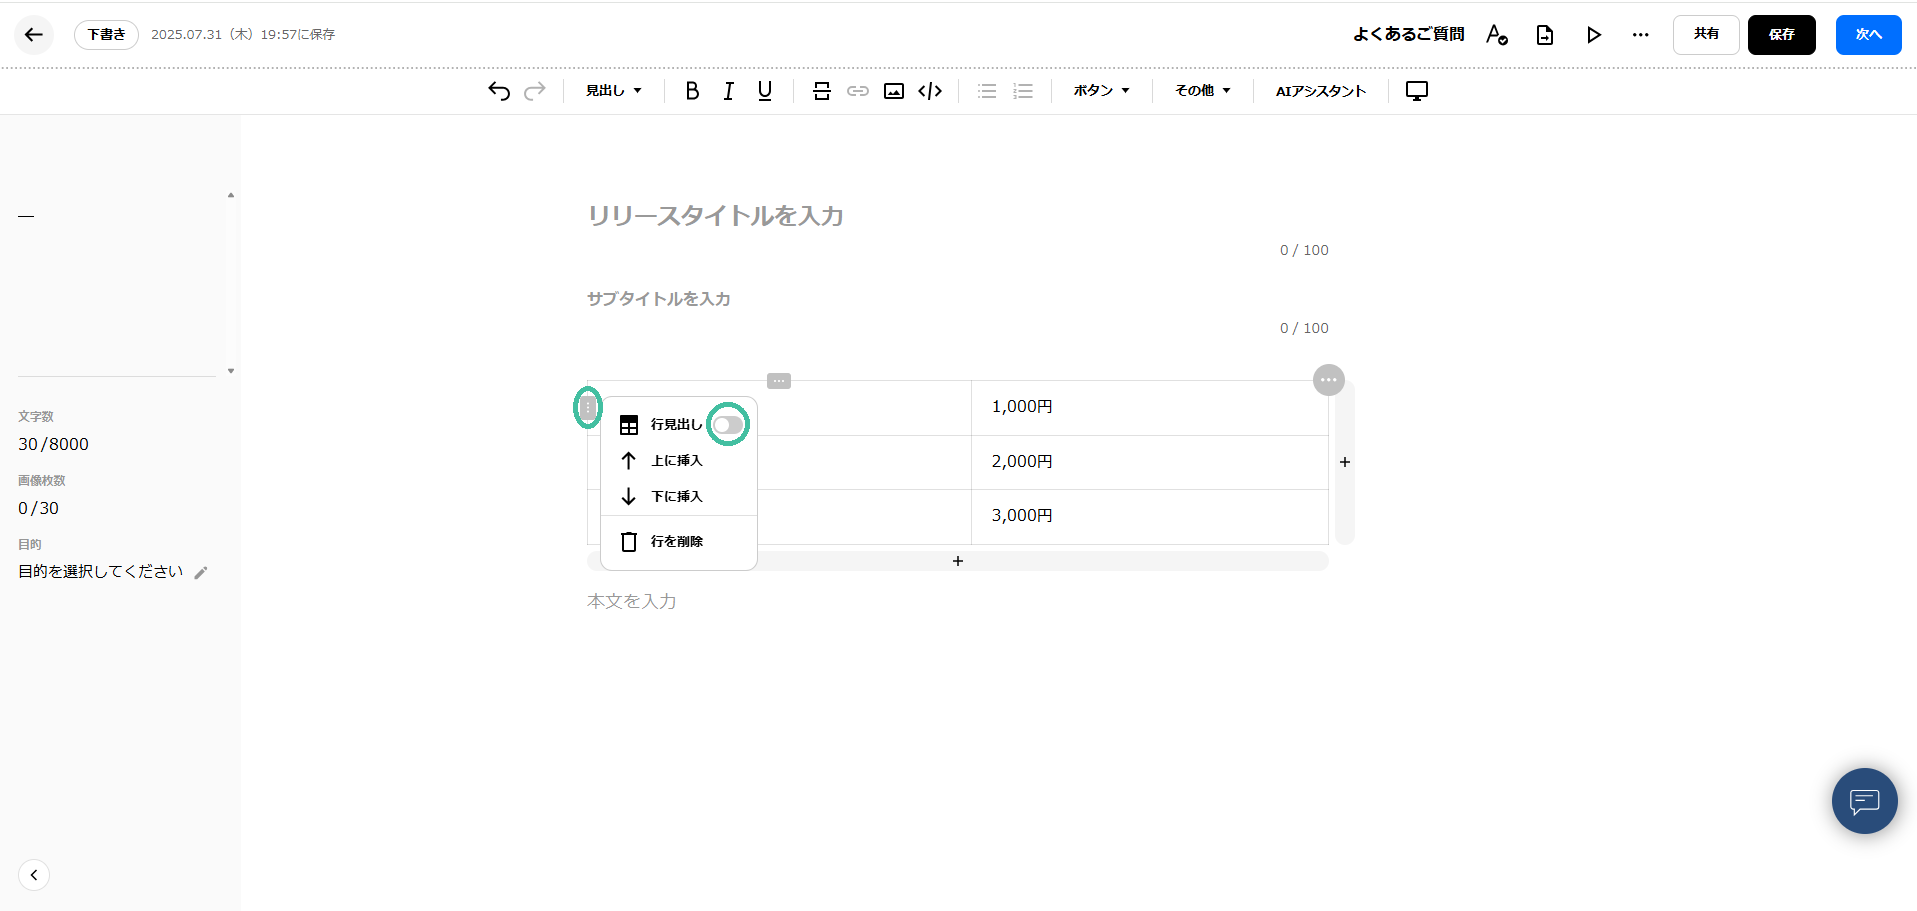Proceed using the 次へ button
This screenshot has height=911, width=1917.
tap(1868, 33)
